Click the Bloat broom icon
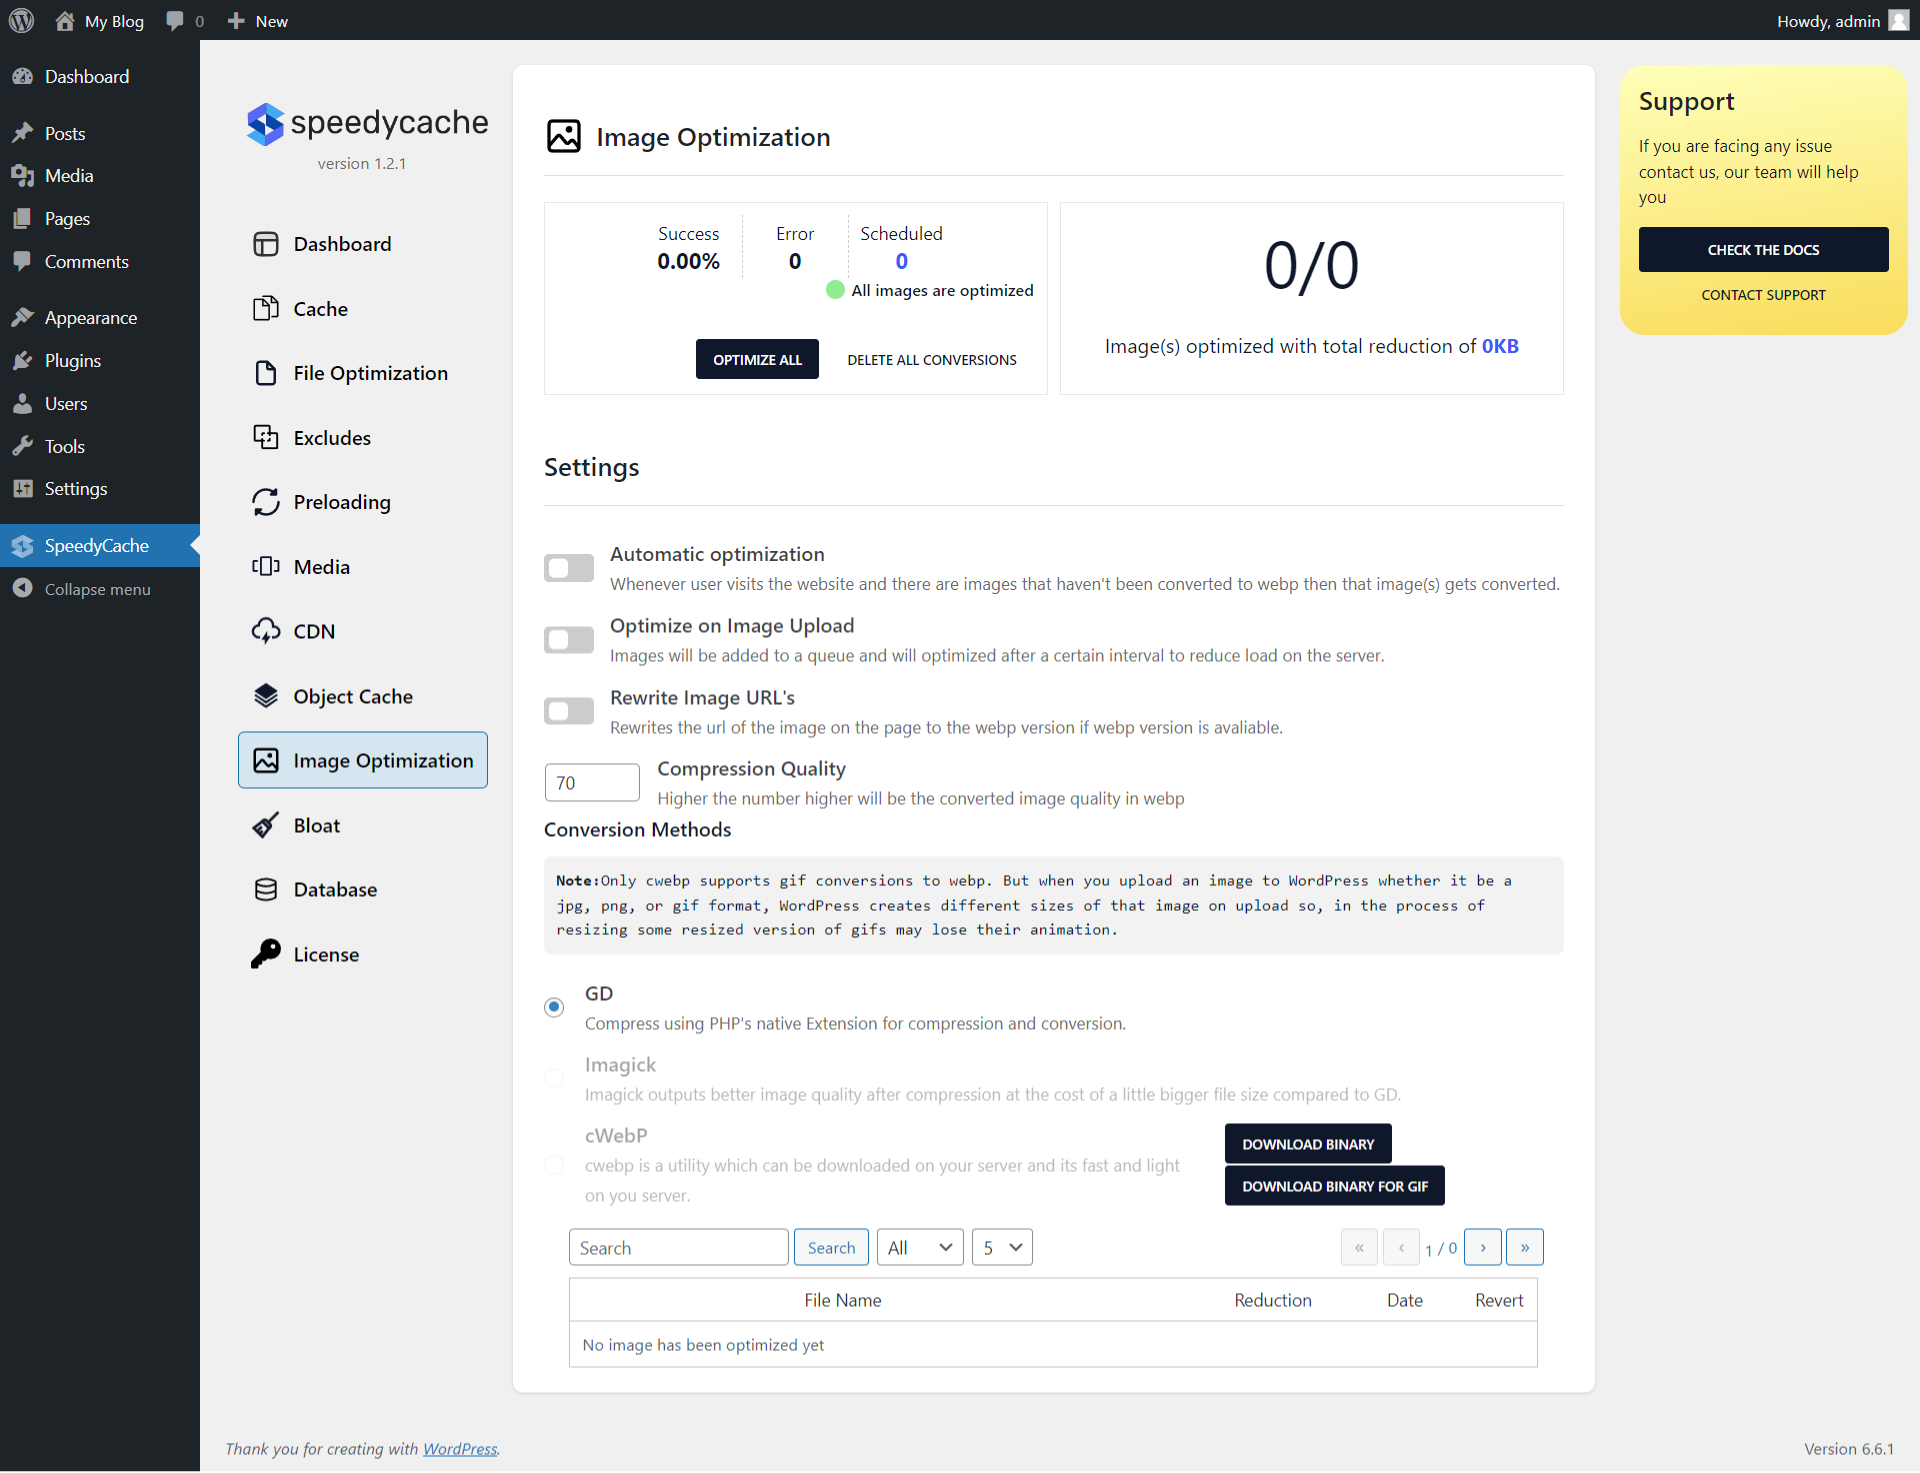This screenshot has height=1473, width=1920. coord(265,825)
